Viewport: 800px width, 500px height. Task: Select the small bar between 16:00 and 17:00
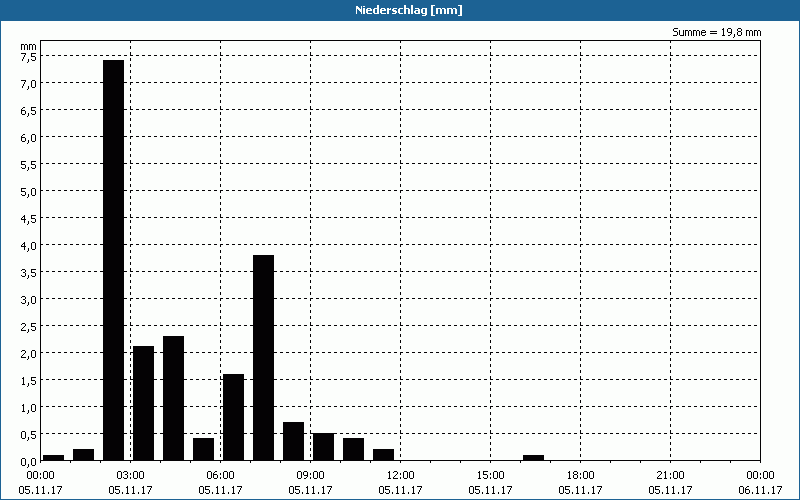[x=533, y=458]
